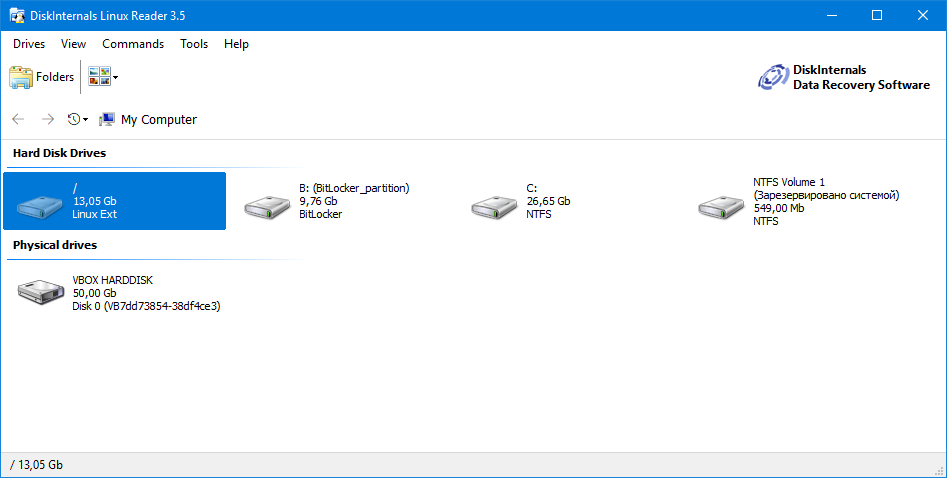Viewport: 947px width, 478px height.
Task: Maximize the Linux Reader window
Action: click(877, 16)
